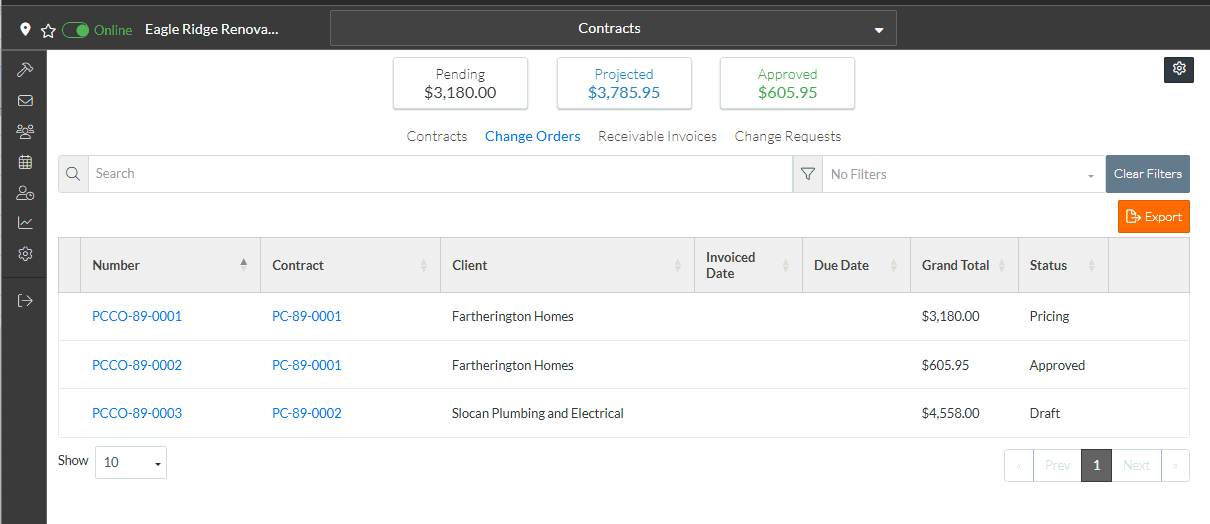The image size is (1210, 524).
Task: Switch to the Change Requests tab
Action: [787, 136]
